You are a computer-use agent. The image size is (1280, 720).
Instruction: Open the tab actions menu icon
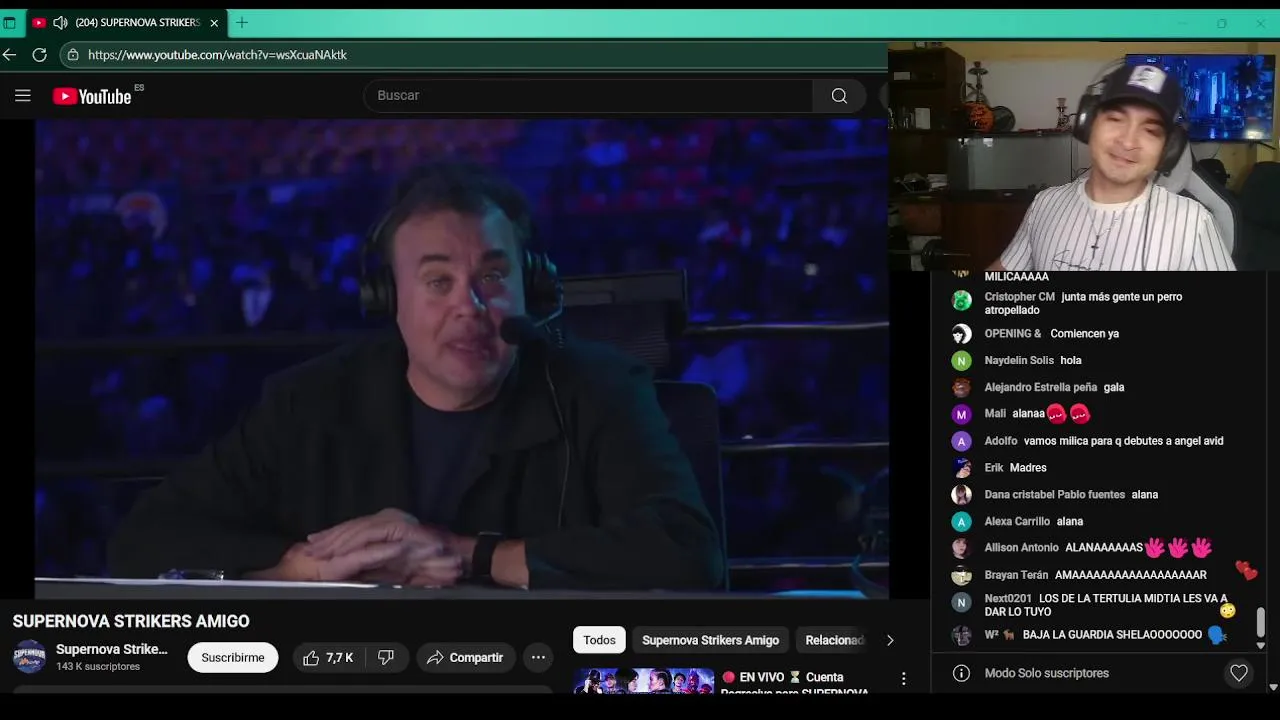tap(9, 23)
